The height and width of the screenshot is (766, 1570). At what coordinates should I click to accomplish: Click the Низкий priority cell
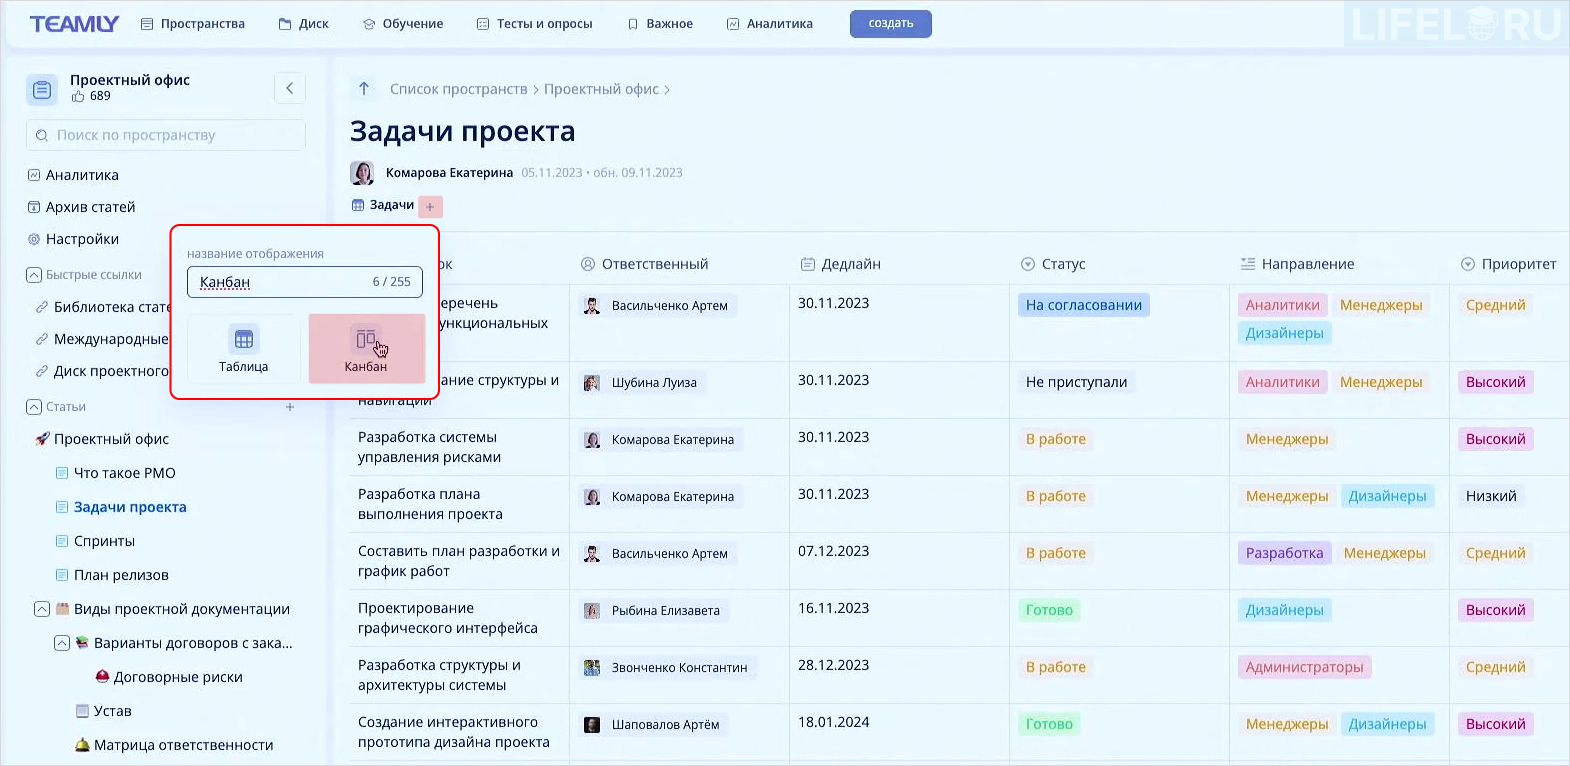point(1491,496)
